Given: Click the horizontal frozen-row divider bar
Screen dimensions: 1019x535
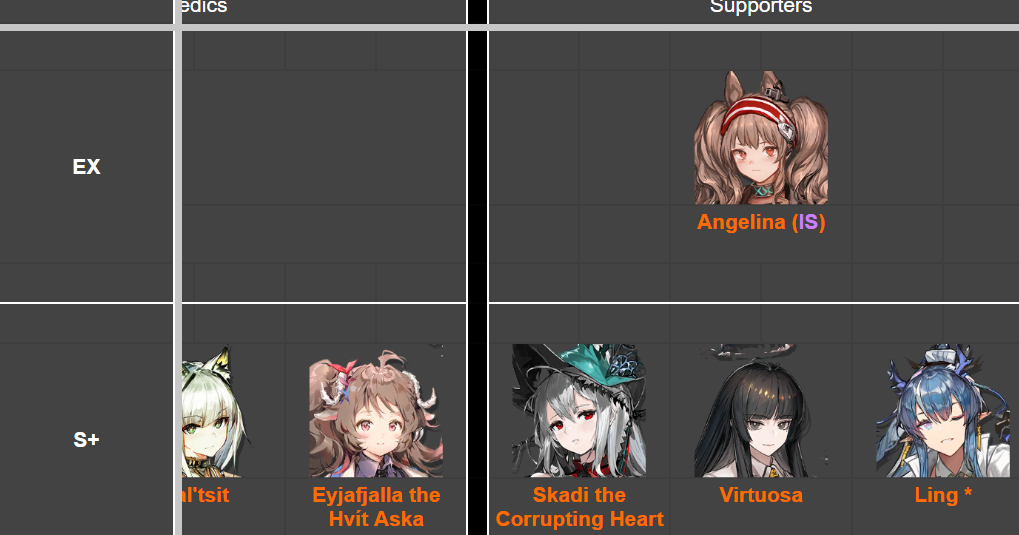Looking at the screenshot, I should [510, 28].
